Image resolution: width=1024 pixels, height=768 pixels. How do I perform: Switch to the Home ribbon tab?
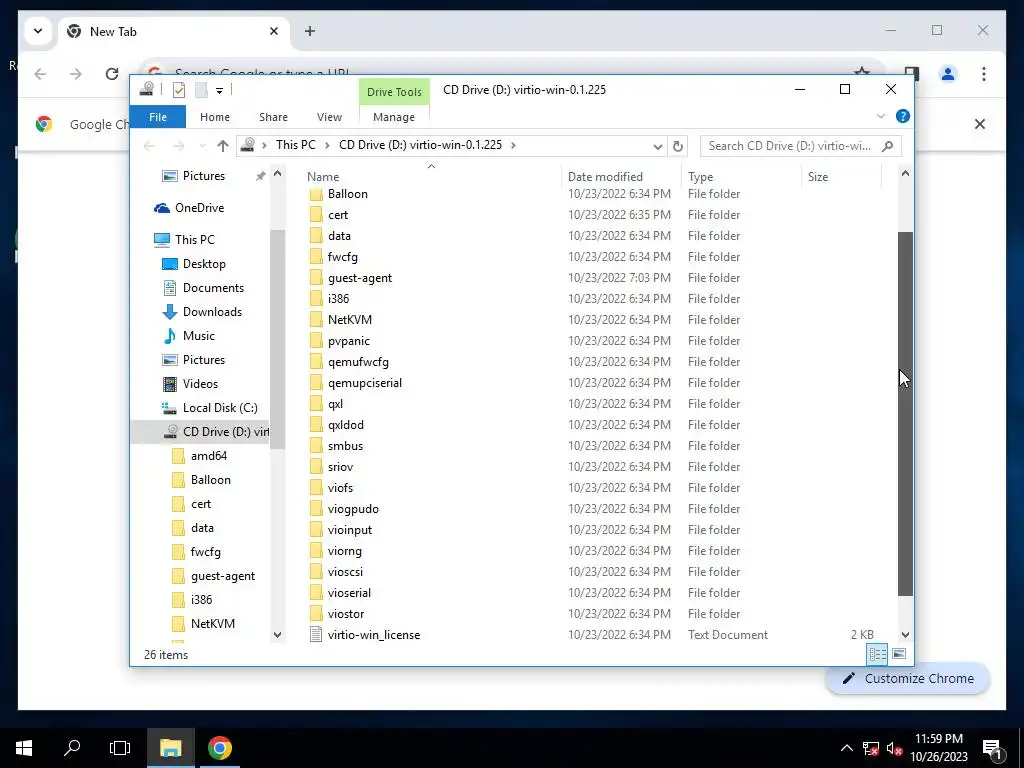215,117
